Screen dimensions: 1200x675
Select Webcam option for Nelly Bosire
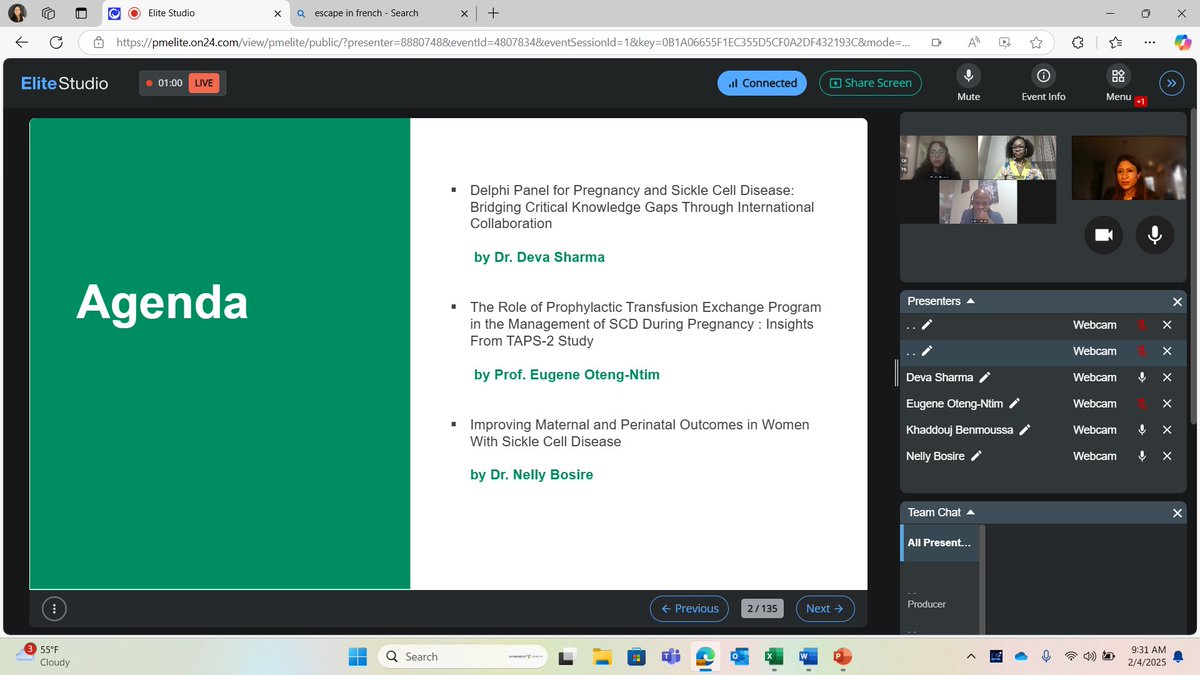(x=1094, y=456)
